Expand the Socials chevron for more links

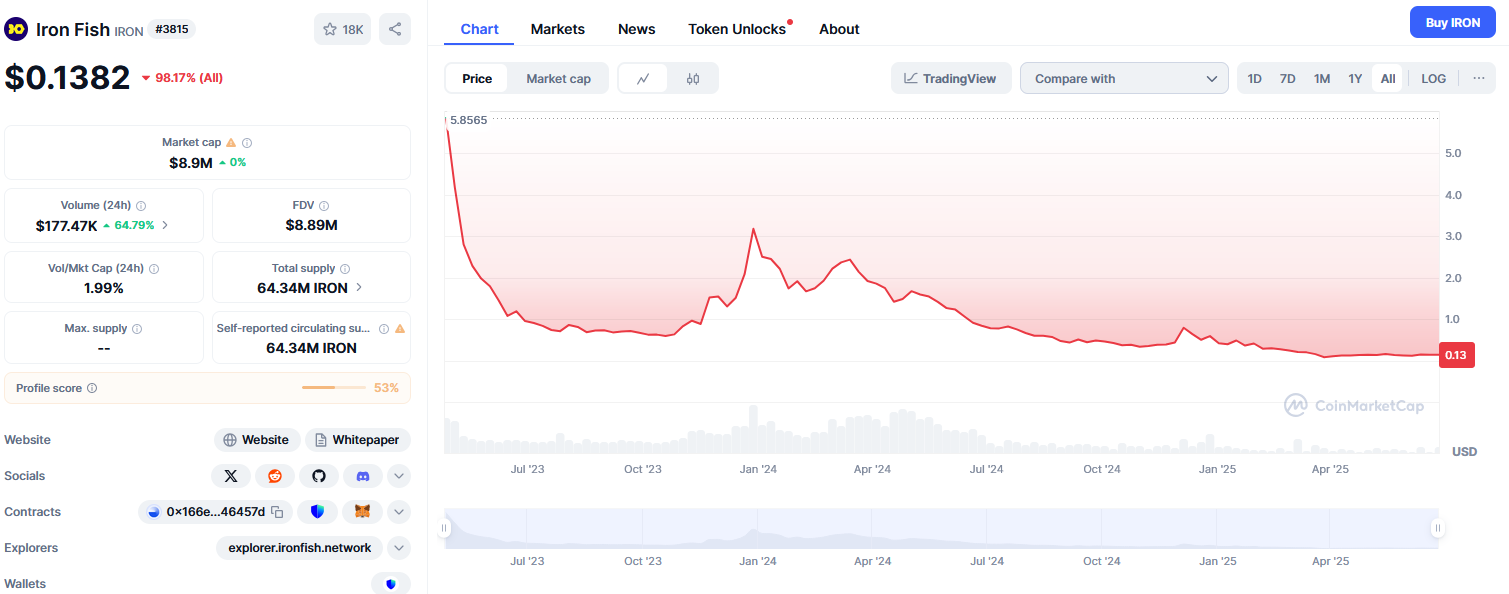point(398,475)
